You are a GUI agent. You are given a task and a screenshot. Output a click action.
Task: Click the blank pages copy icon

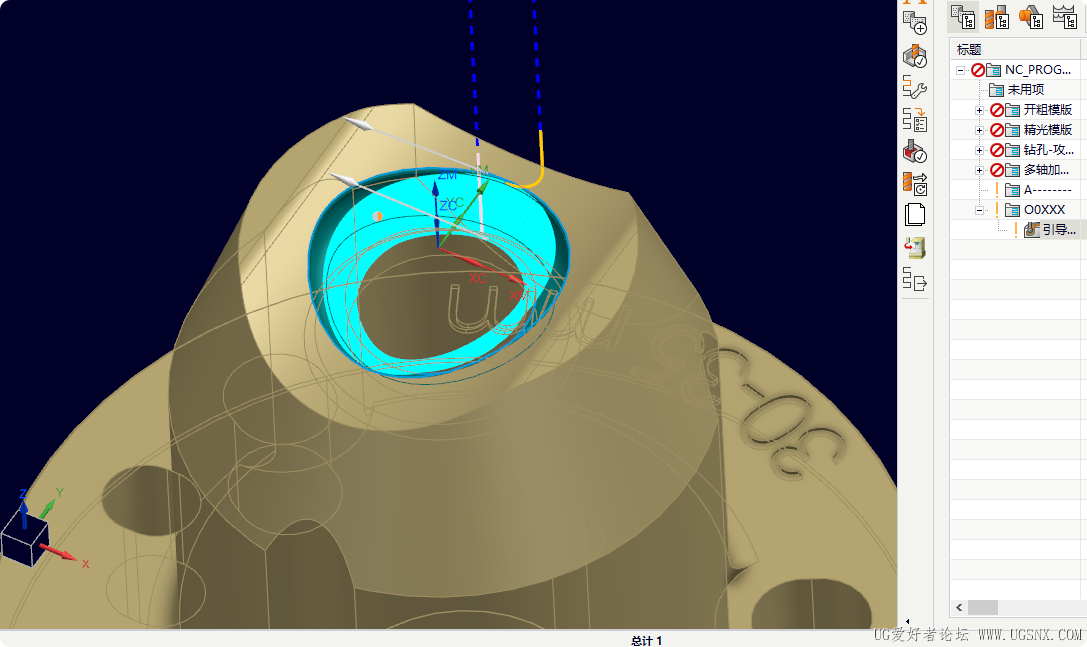coord(915,215)
